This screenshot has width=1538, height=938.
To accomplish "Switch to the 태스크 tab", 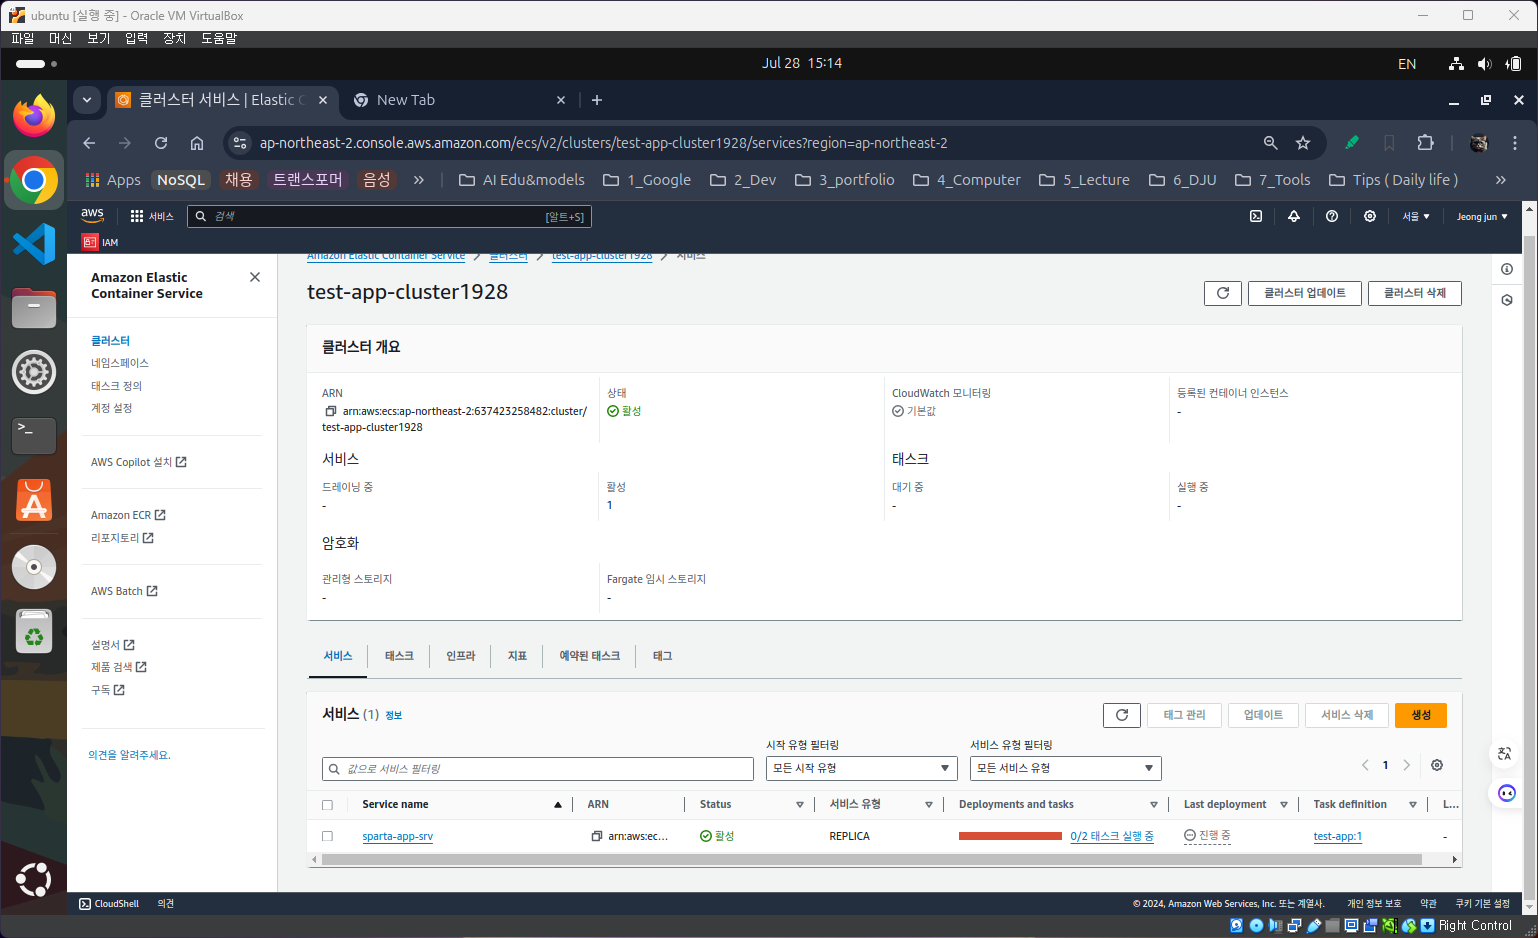I will coord(399,656).
